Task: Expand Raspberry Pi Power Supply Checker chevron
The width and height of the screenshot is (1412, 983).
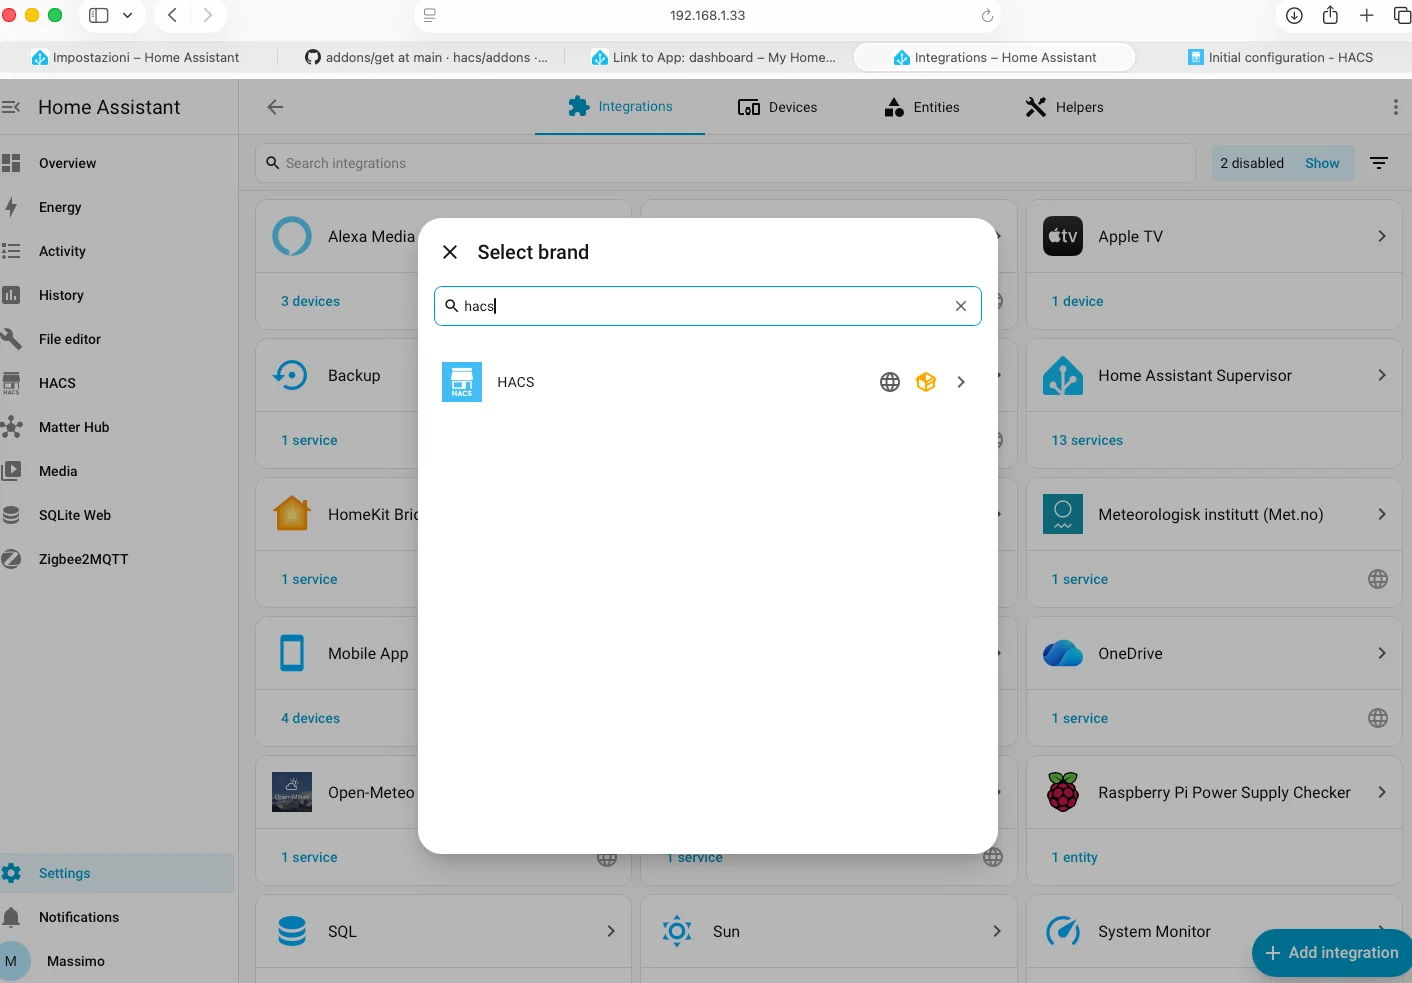Action: coord(1382,792)
